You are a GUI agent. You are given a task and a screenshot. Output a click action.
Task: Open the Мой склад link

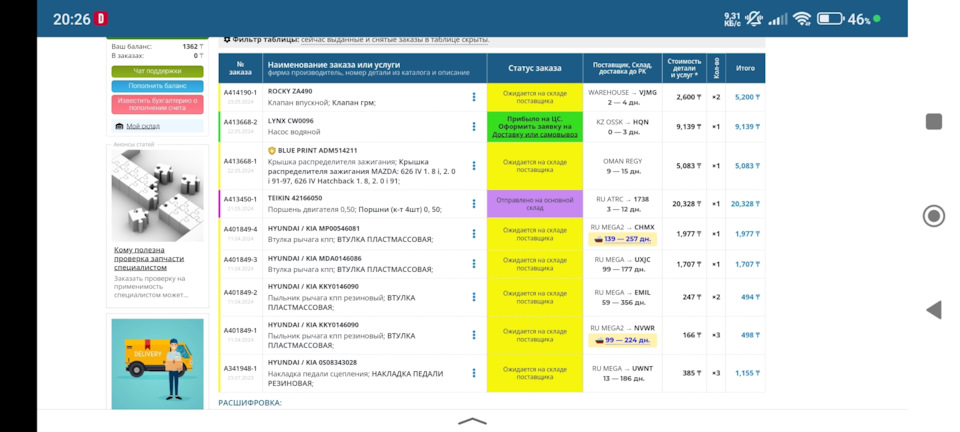coord(143,126)
